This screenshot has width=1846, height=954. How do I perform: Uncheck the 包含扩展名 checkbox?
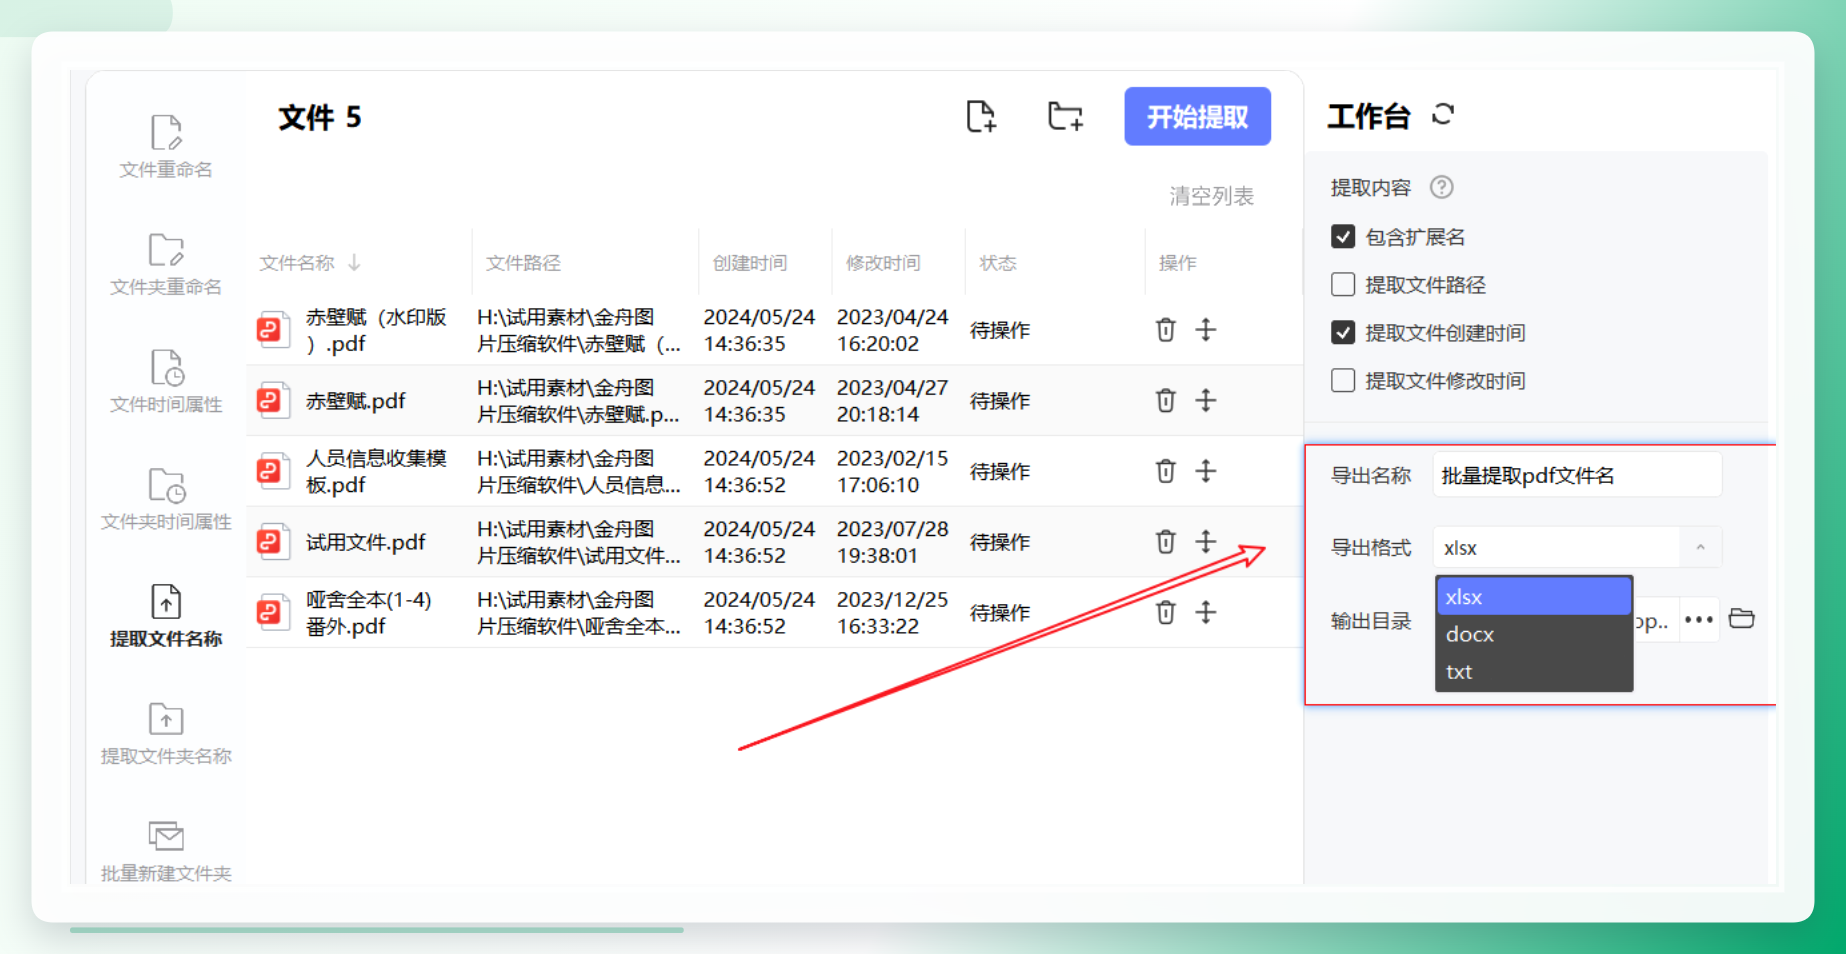click(1343, 237)
